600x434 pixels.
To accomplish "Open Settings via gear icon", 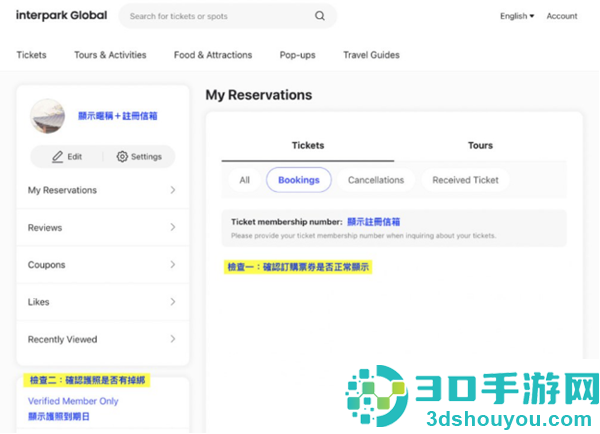I will 122,157.
